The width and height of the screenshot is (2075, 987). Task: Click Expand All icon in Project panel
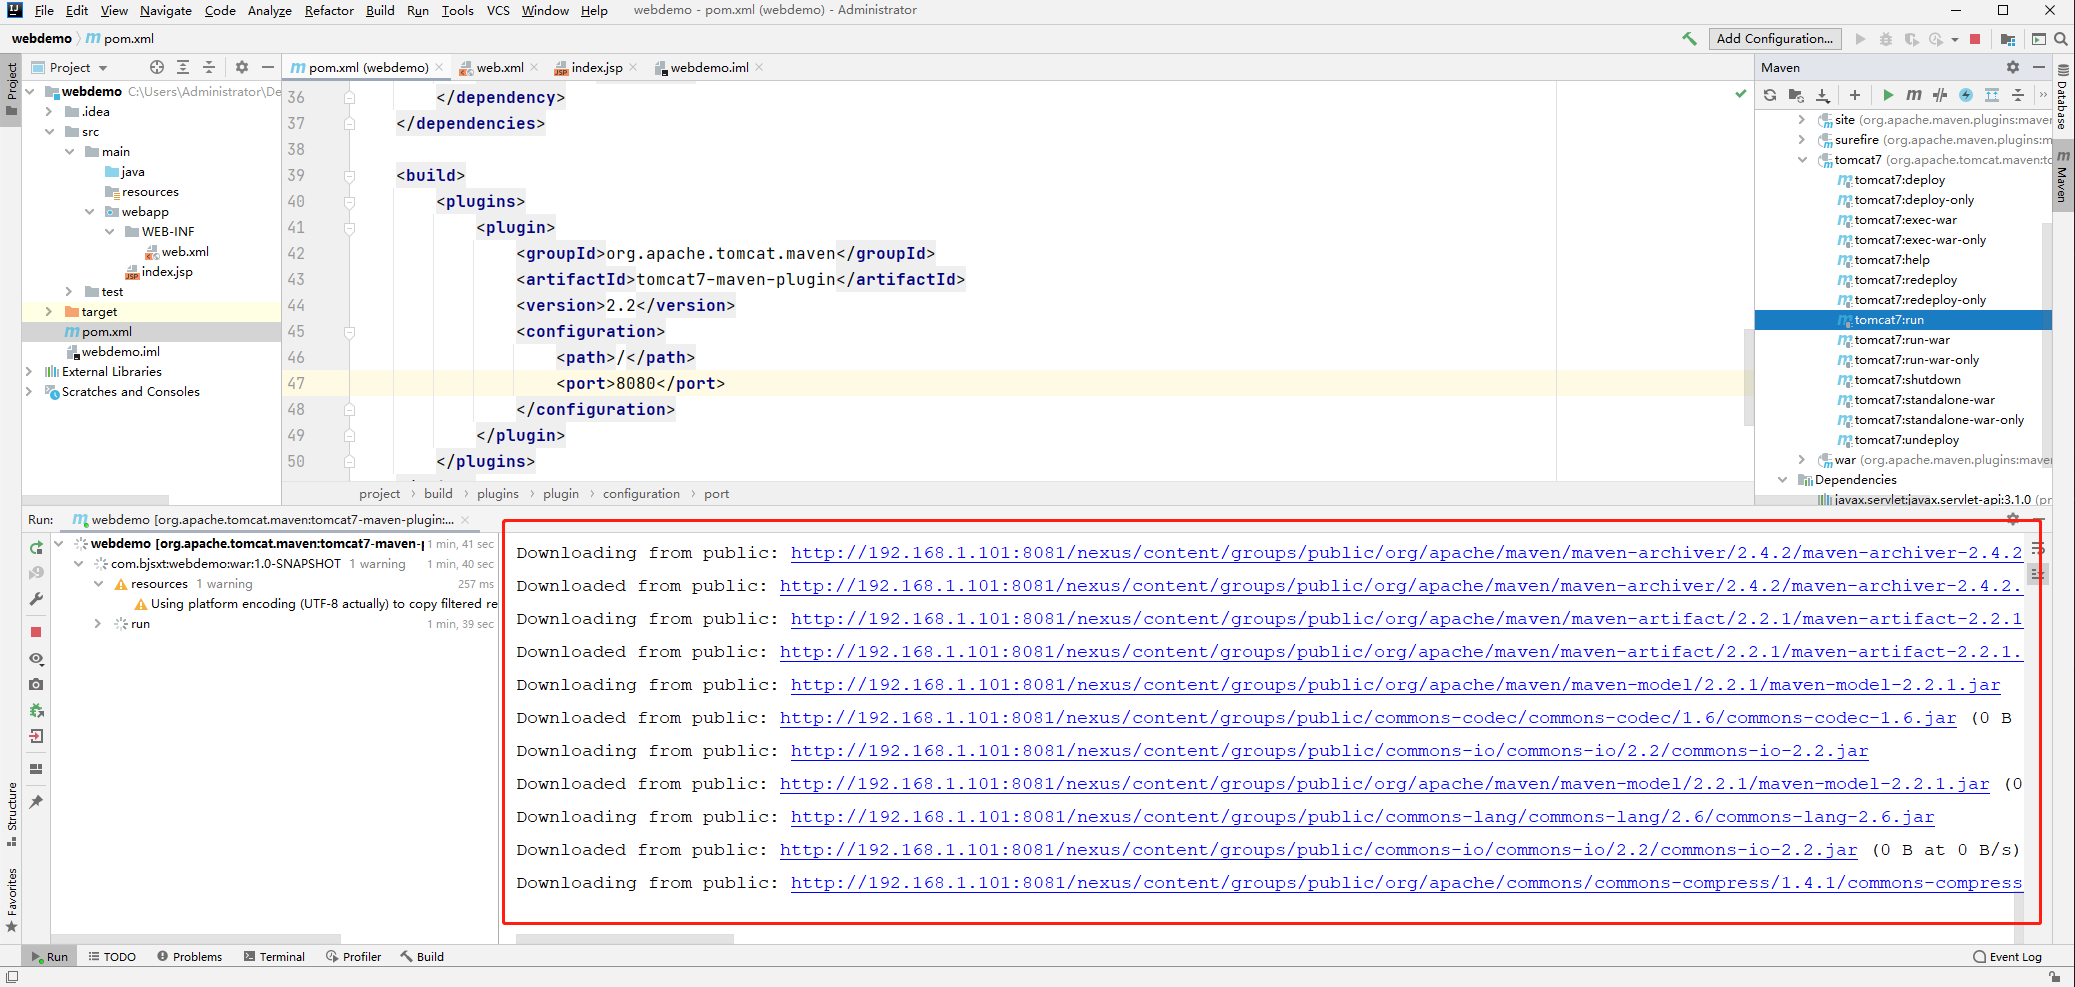click(x=183, y=67)
